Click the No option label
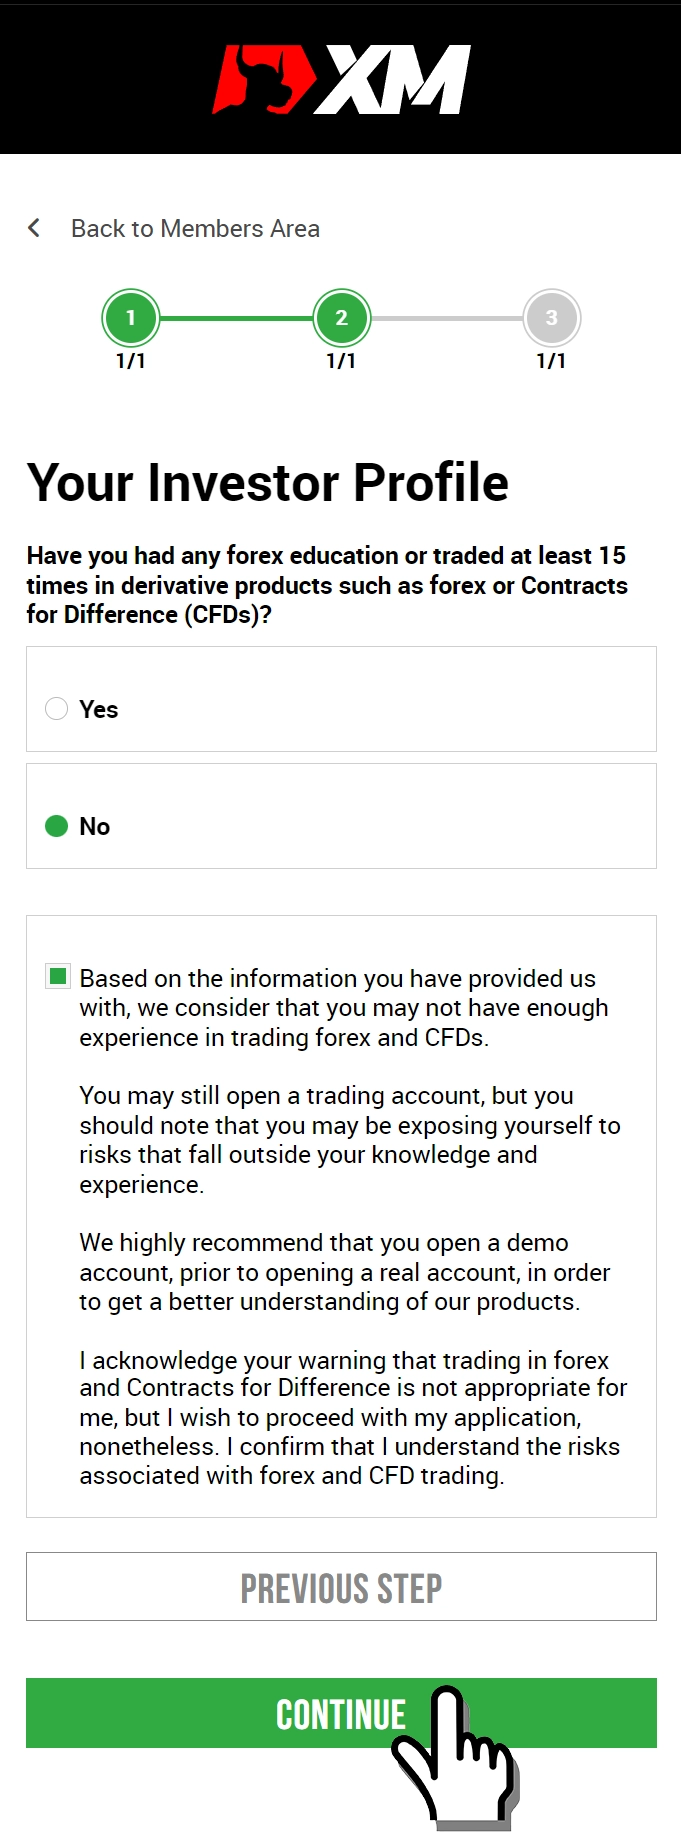681x1835 pixels. [x=95, y=826]
